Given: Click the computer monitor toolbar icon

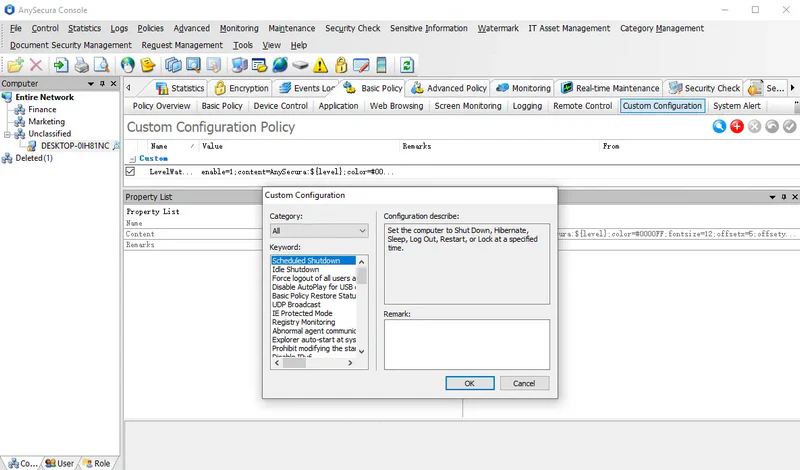Looking at the screenshot, I should 239,65.
